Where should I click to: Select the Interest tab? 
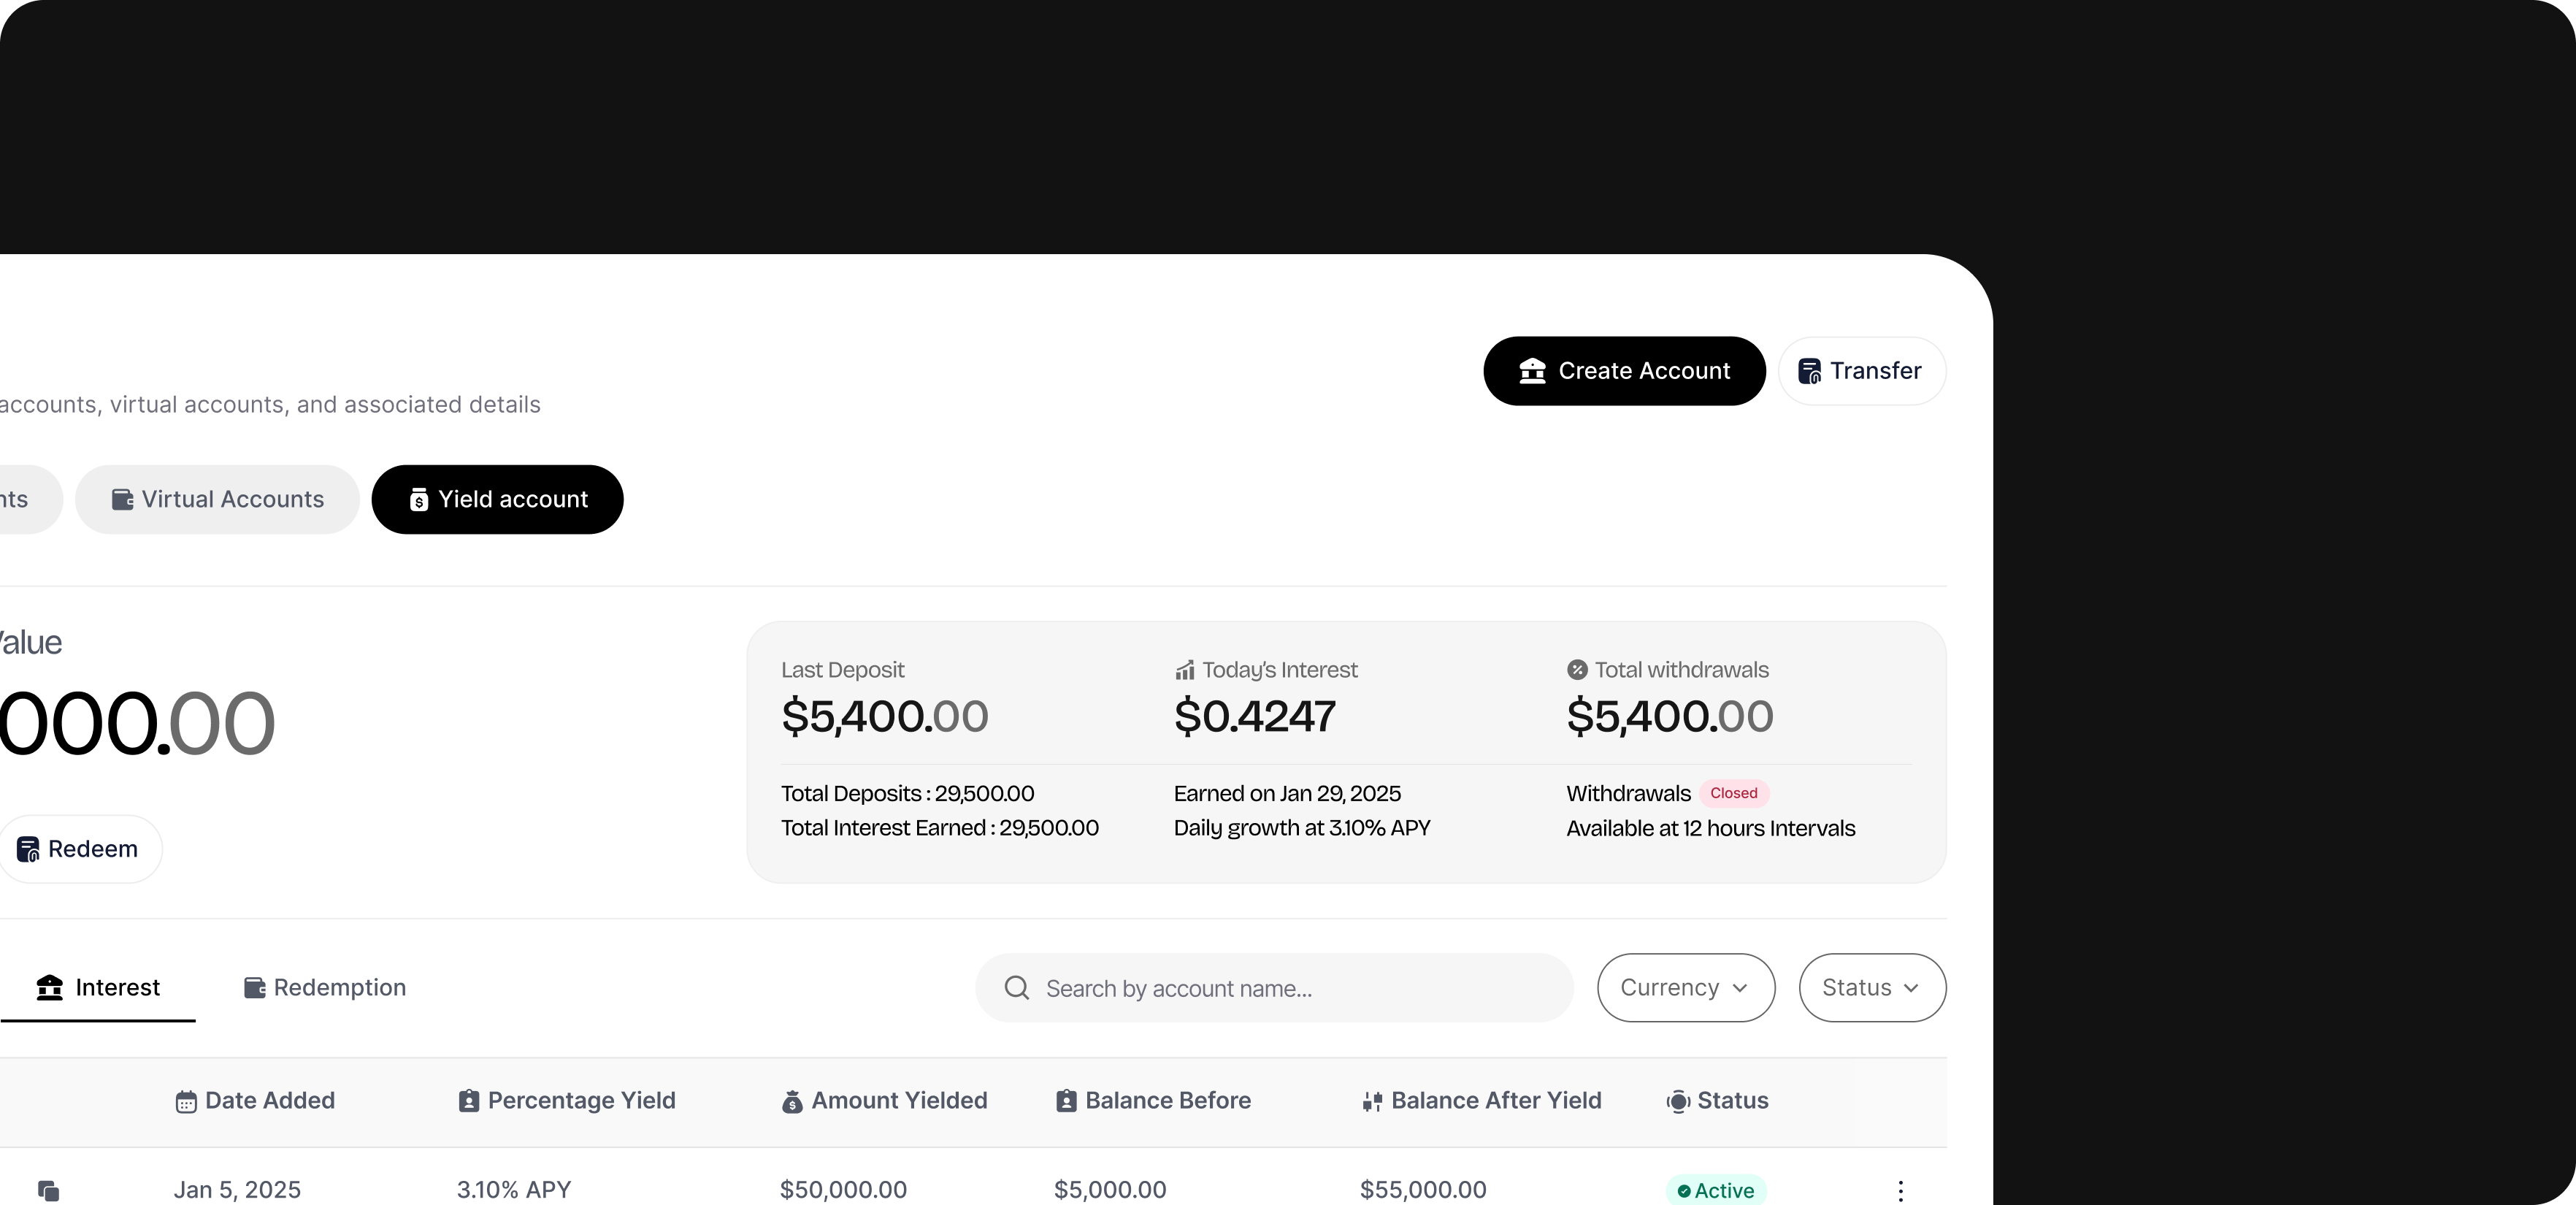pos(98,988)
